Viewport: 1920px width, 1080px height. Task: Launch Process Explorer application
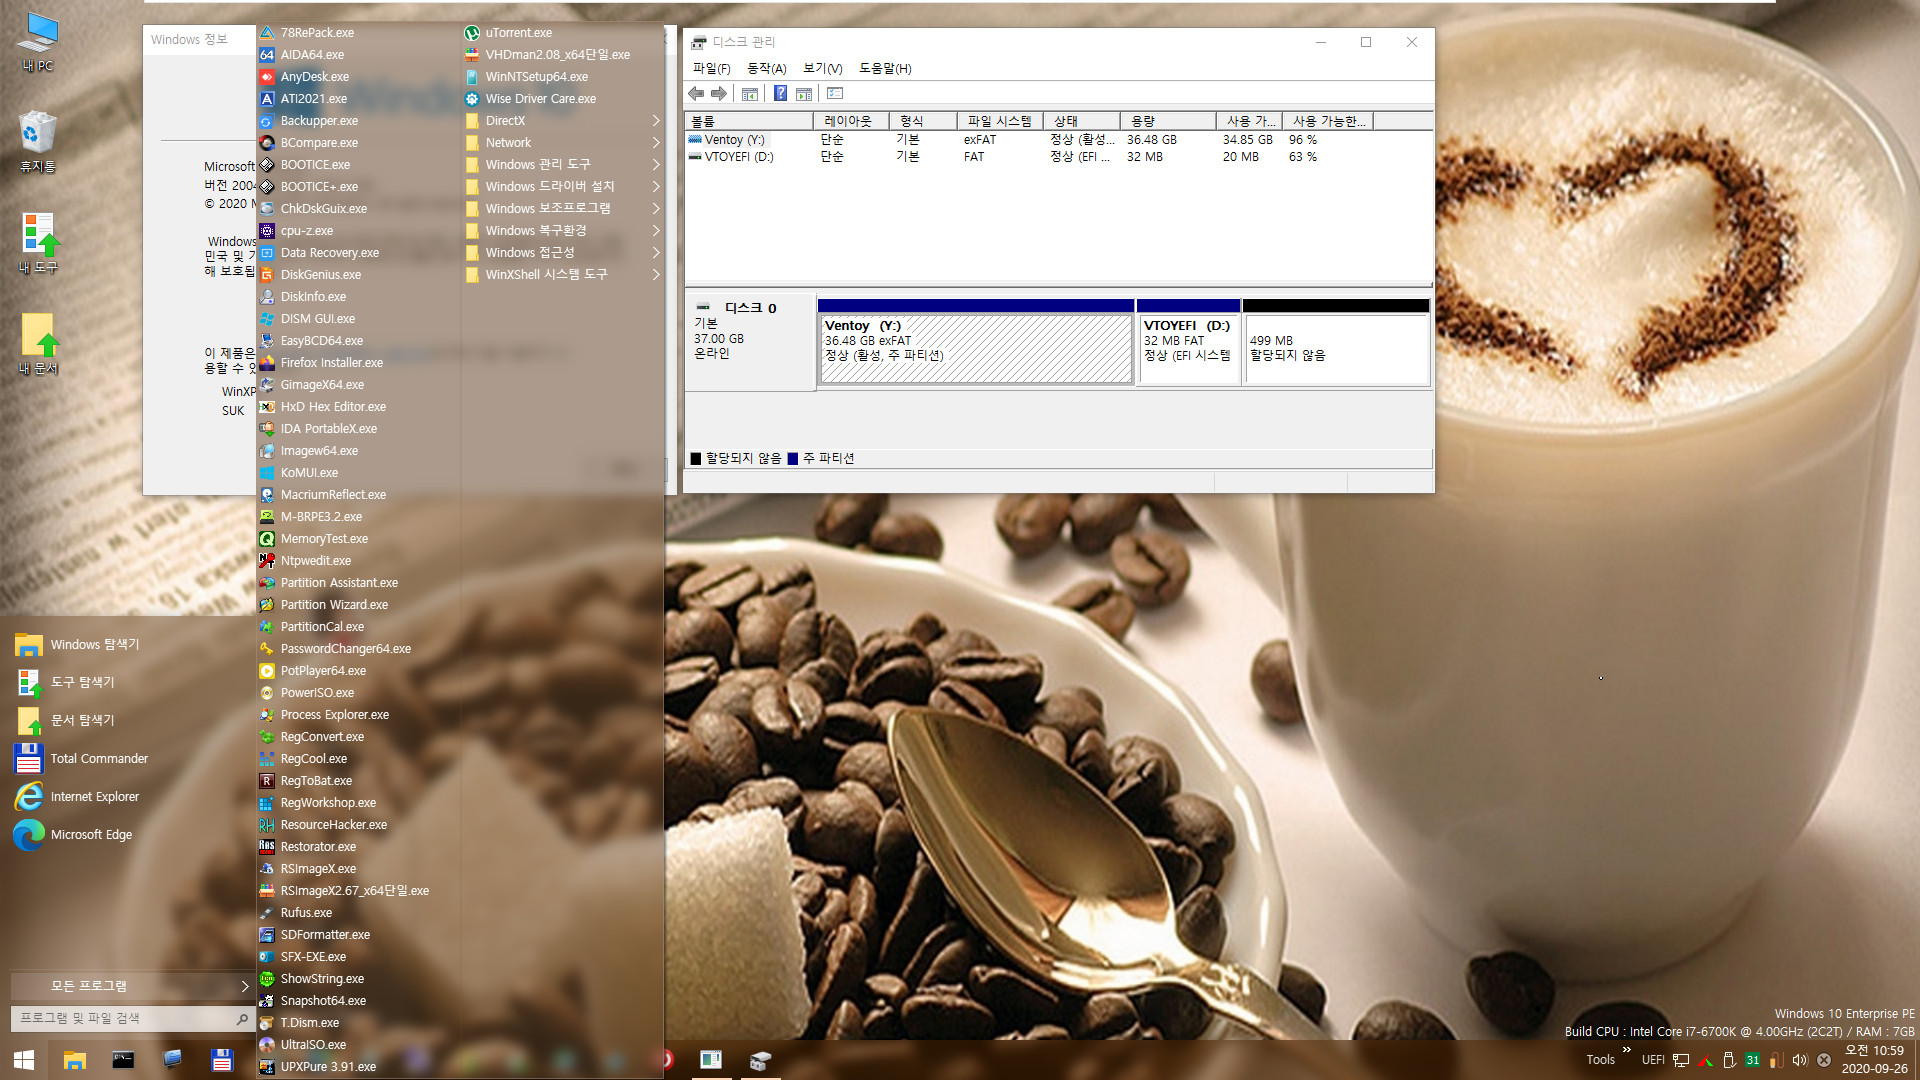coord(334,713)
